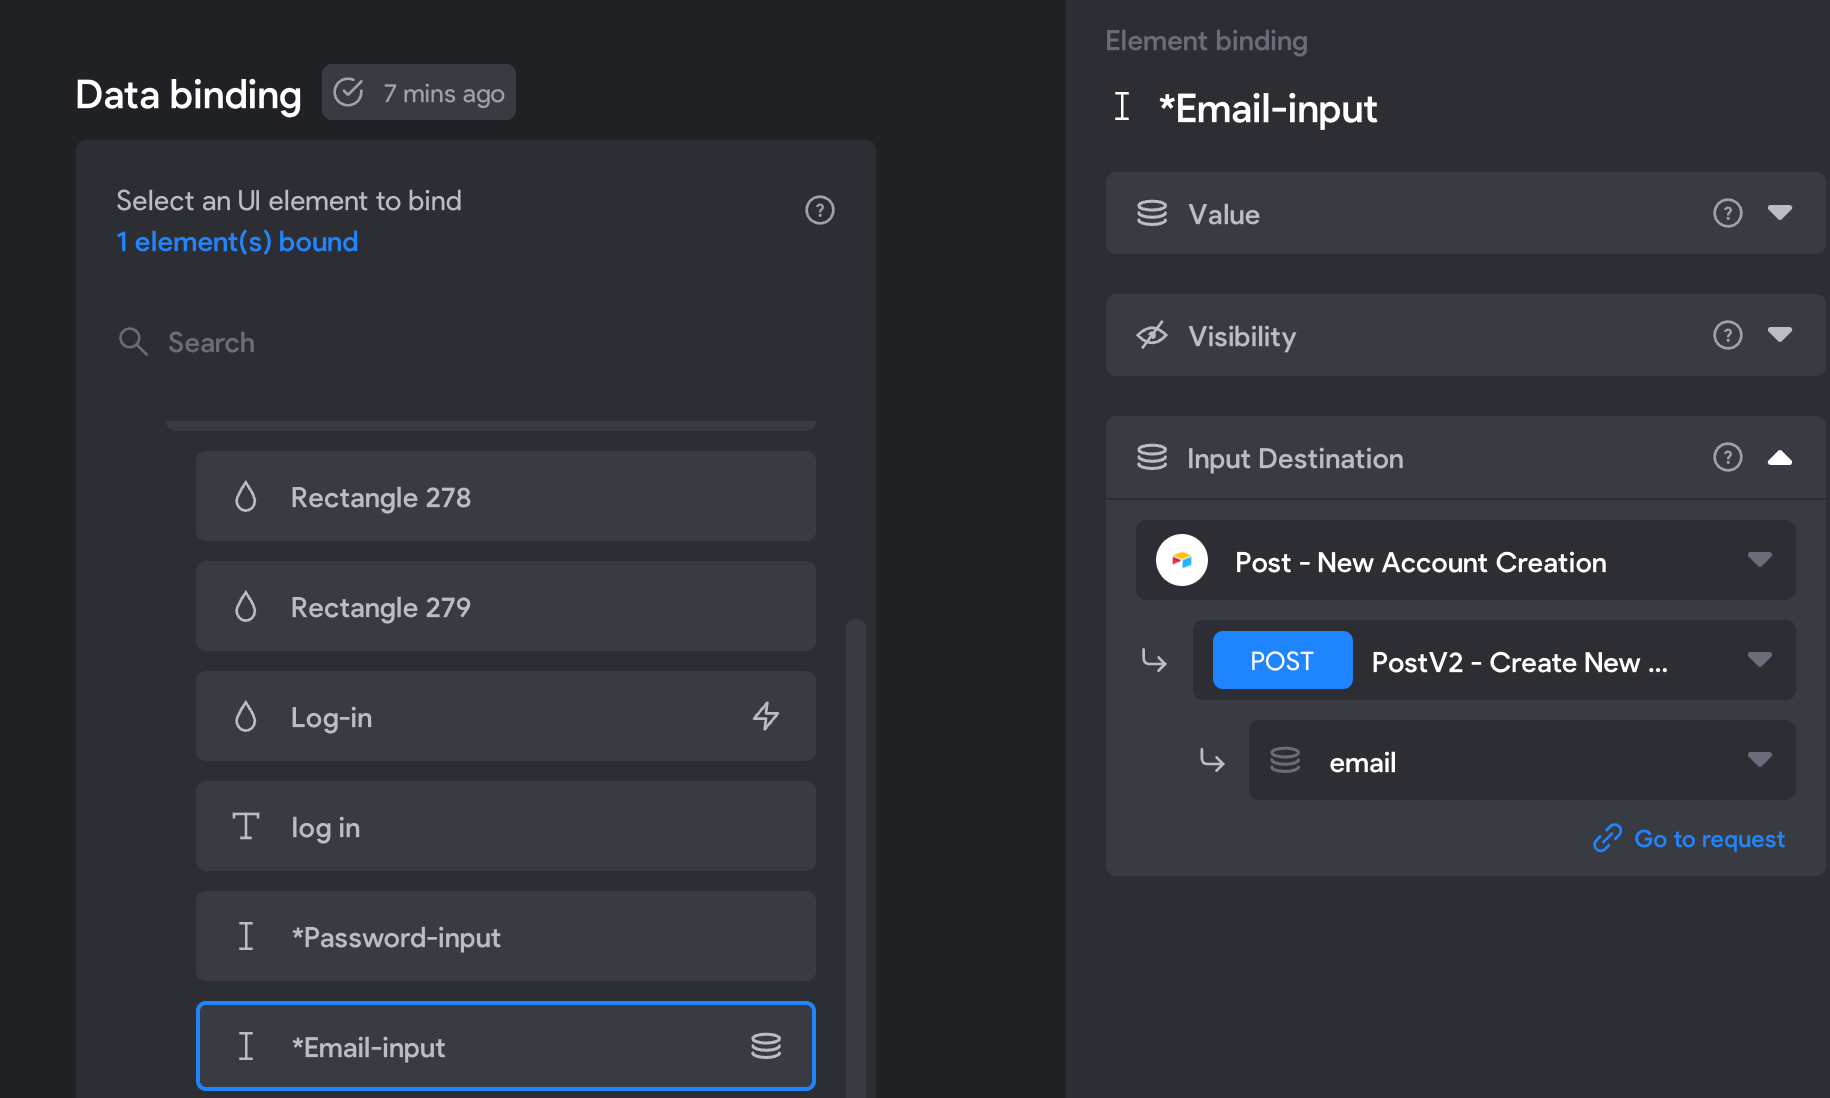
Task: Click the crossed-eye Visibility icon
Action: pos(1152,335)
